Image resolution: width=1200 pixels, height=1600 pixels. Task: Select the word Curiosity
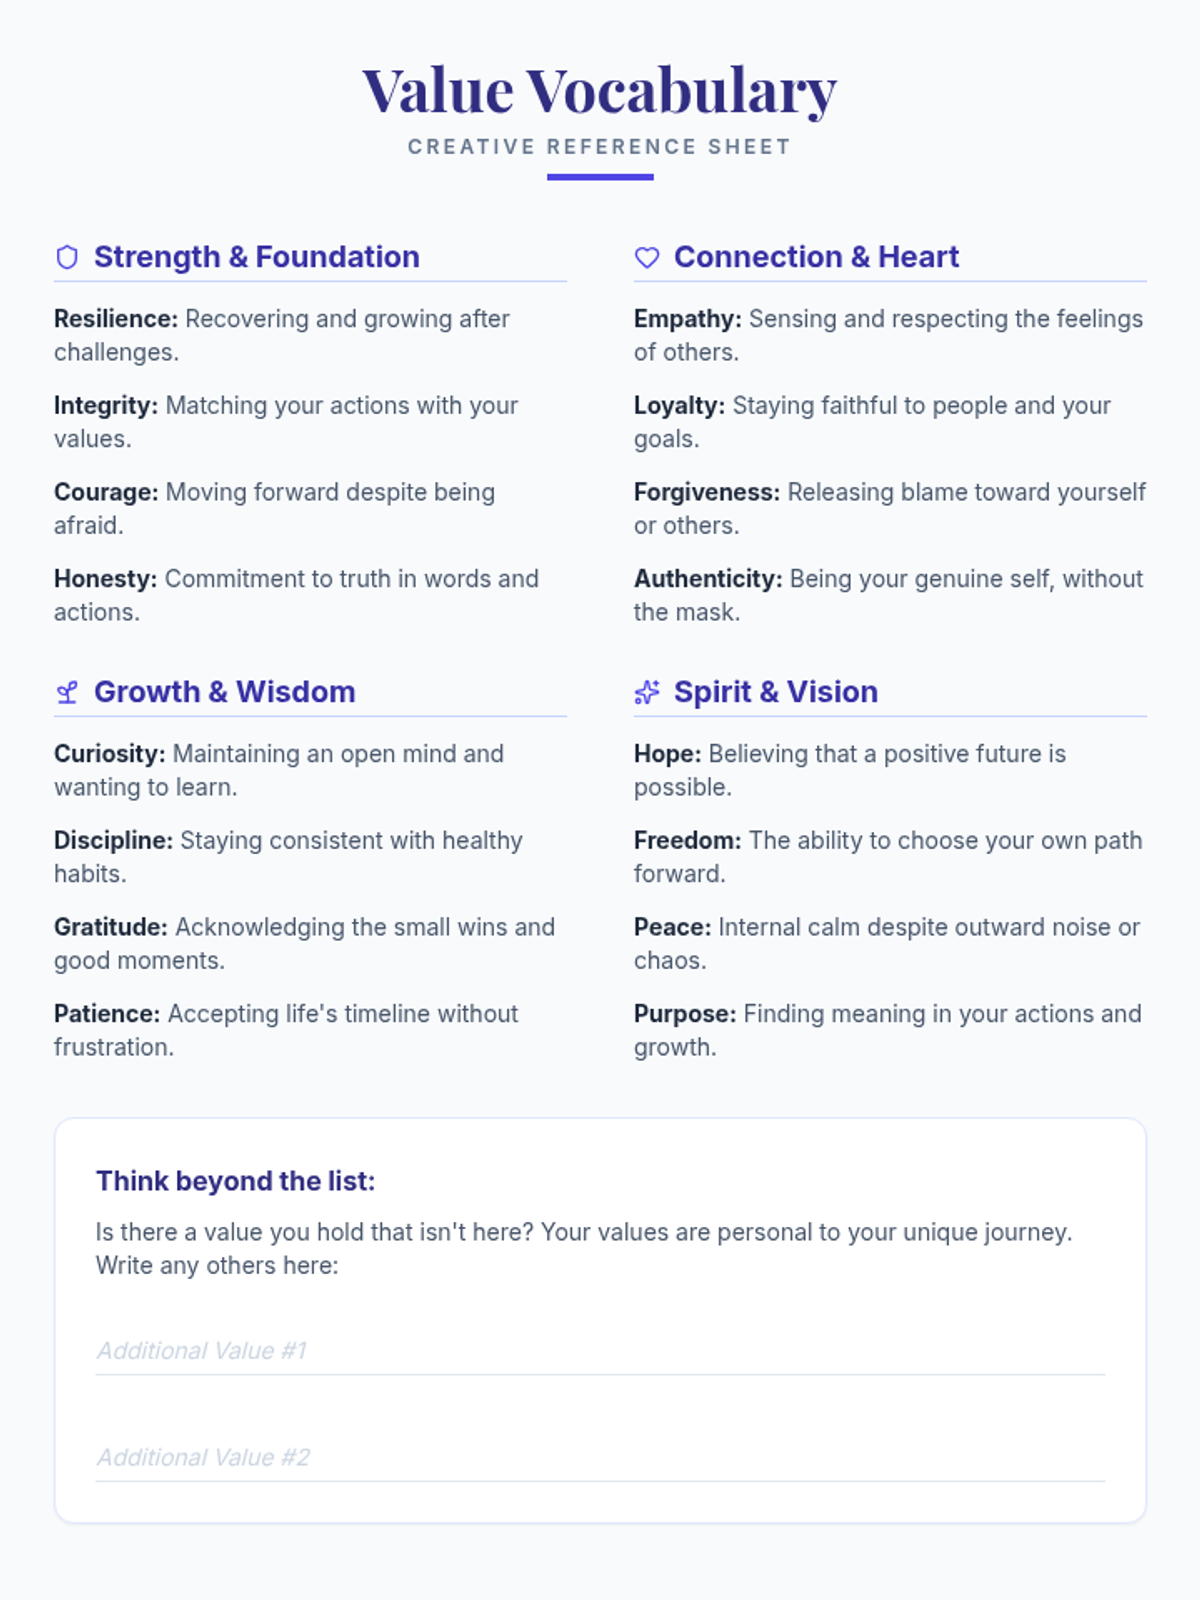tap(110, 754)
